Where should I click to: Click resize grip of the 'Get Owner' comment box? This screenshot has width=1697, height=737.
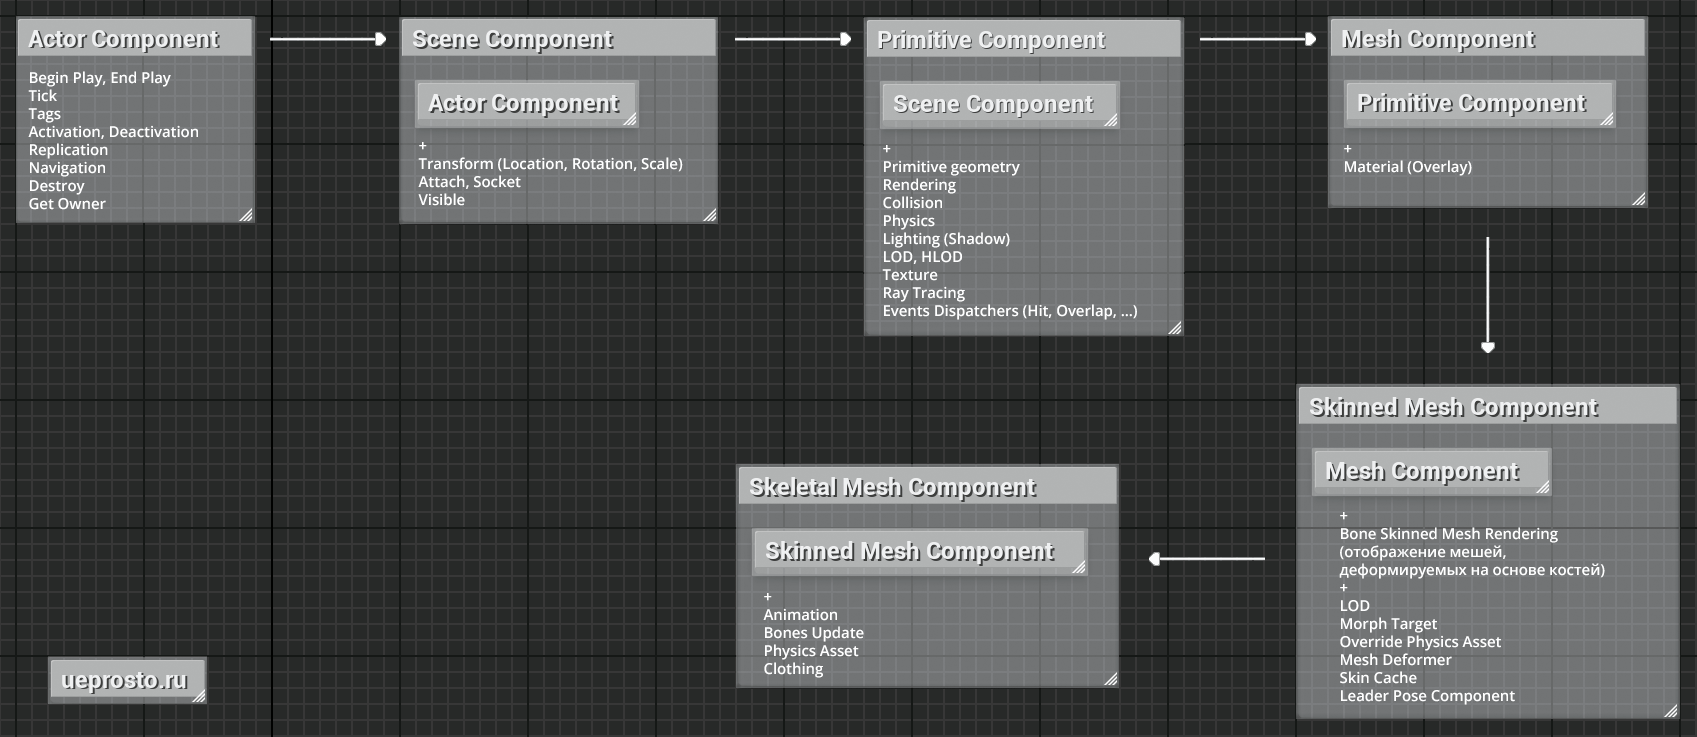coord(246,214)
